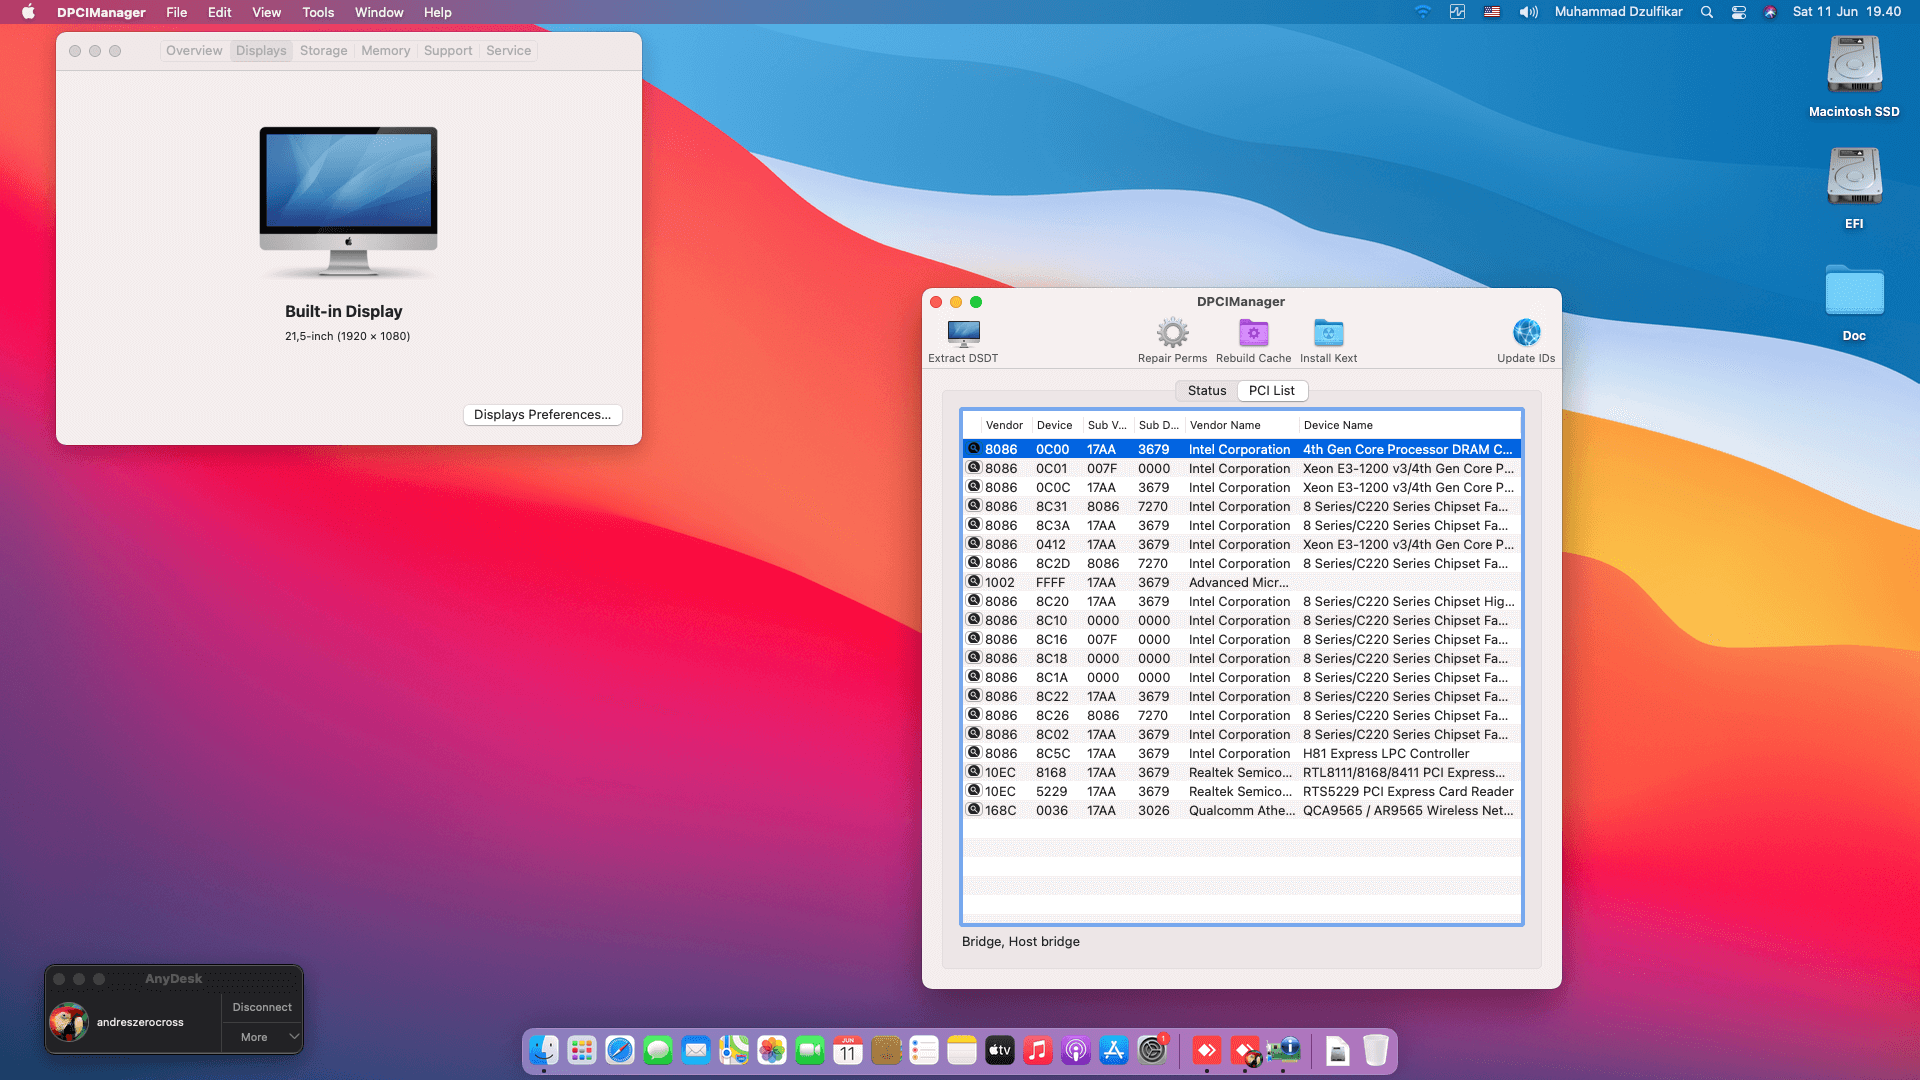The image size is (1920, 1080).
Task: Expand the More dropdown in AnyDesk
Action: (262, 1037)
